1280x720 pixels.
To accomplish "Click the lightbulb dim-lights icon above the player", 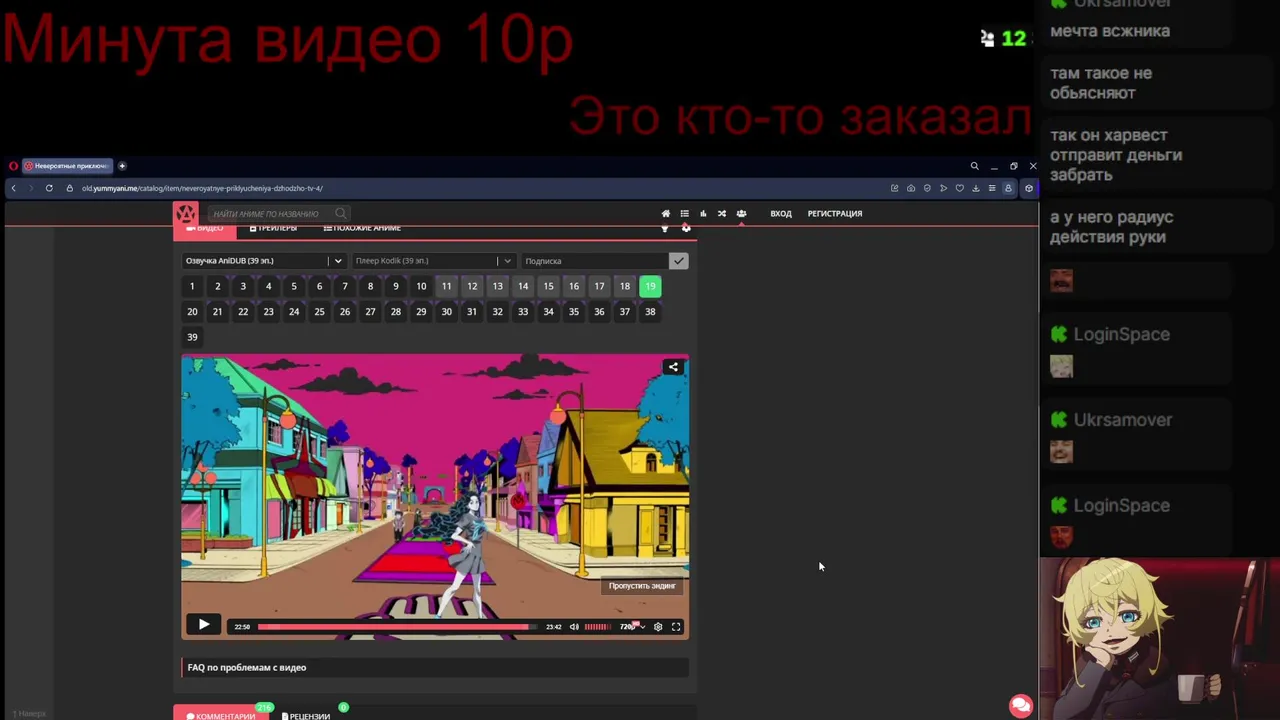I will [664, 229].
